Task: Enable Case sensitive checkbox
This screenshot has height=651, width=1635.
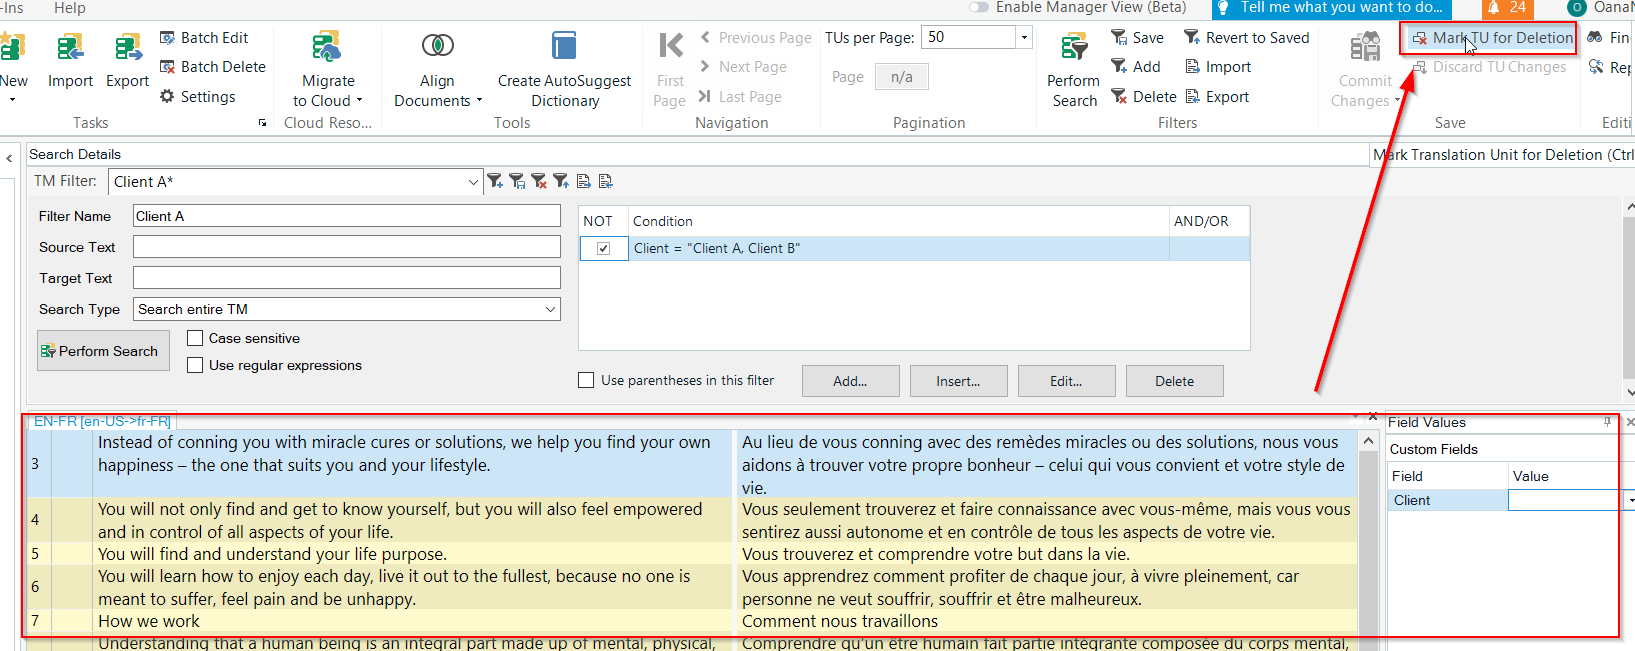Action: click(195, 338)
